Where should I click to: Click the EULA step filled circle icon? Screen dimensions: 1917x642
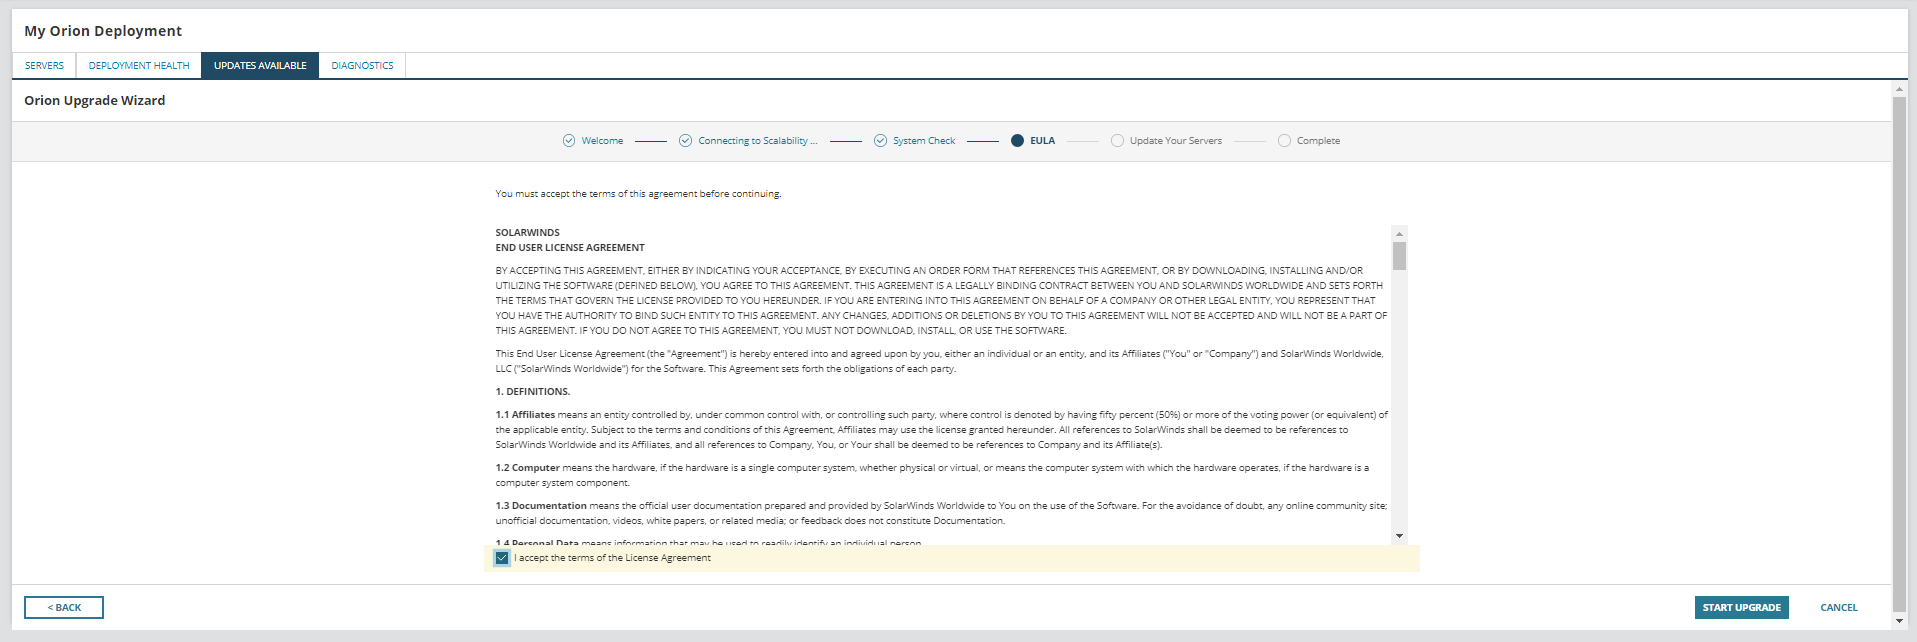[1017, 141]
